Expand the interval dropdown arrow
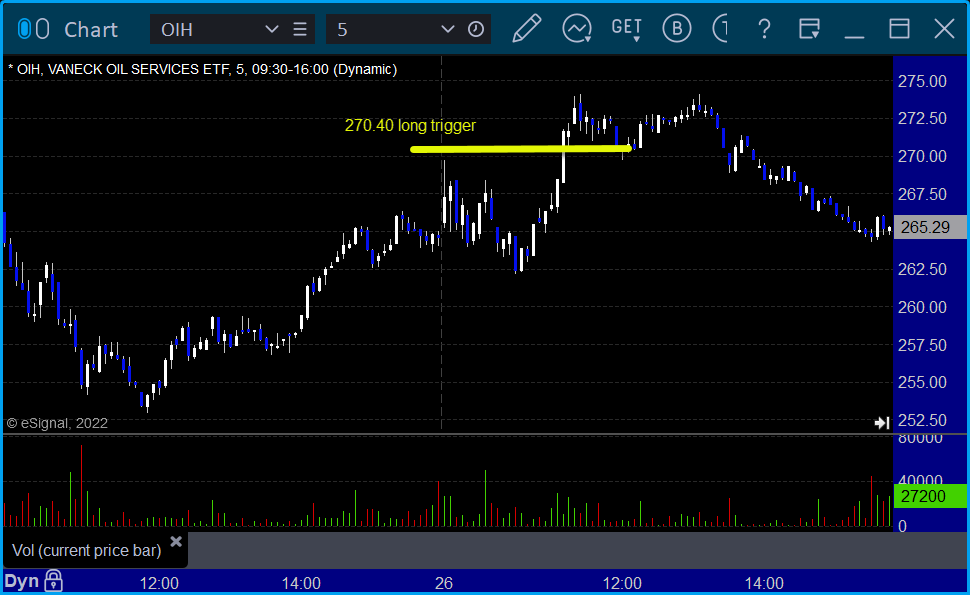 (x=448, y=29)
